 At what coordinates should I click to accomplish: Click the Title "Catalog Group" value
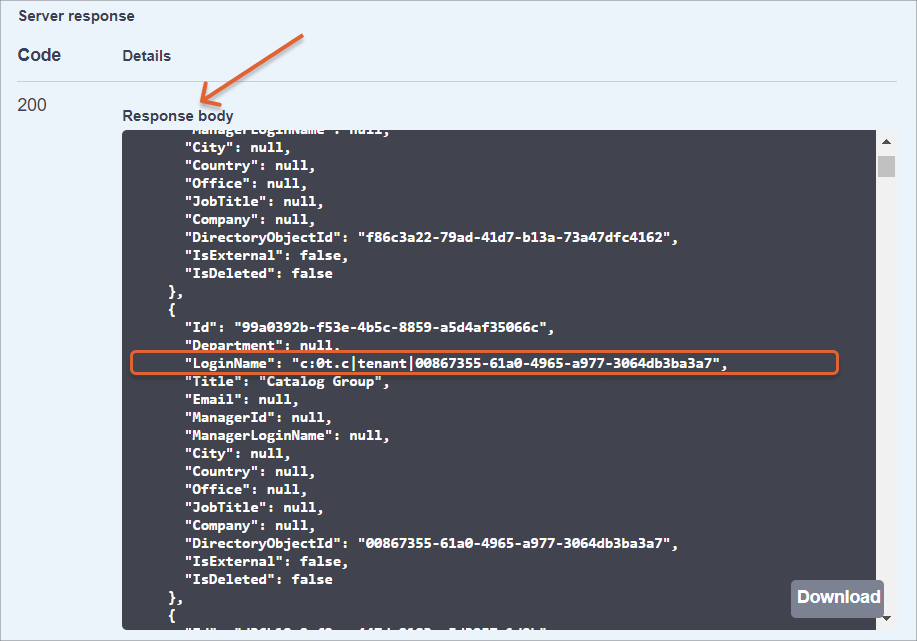[317, 381]
